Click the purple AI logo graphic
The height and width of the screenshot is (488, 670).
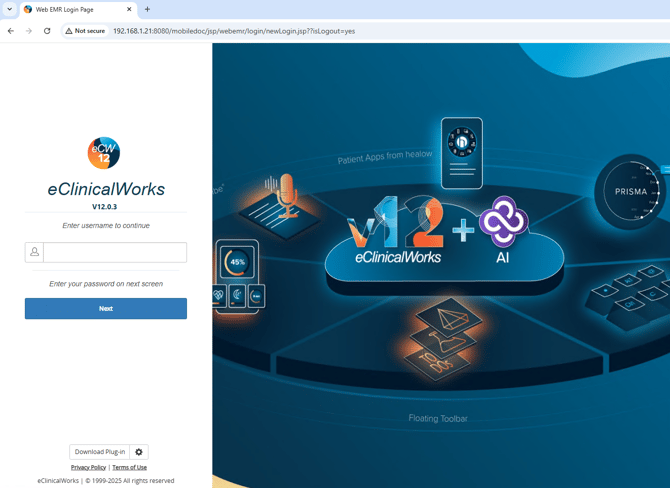click(x=504, y=221)
